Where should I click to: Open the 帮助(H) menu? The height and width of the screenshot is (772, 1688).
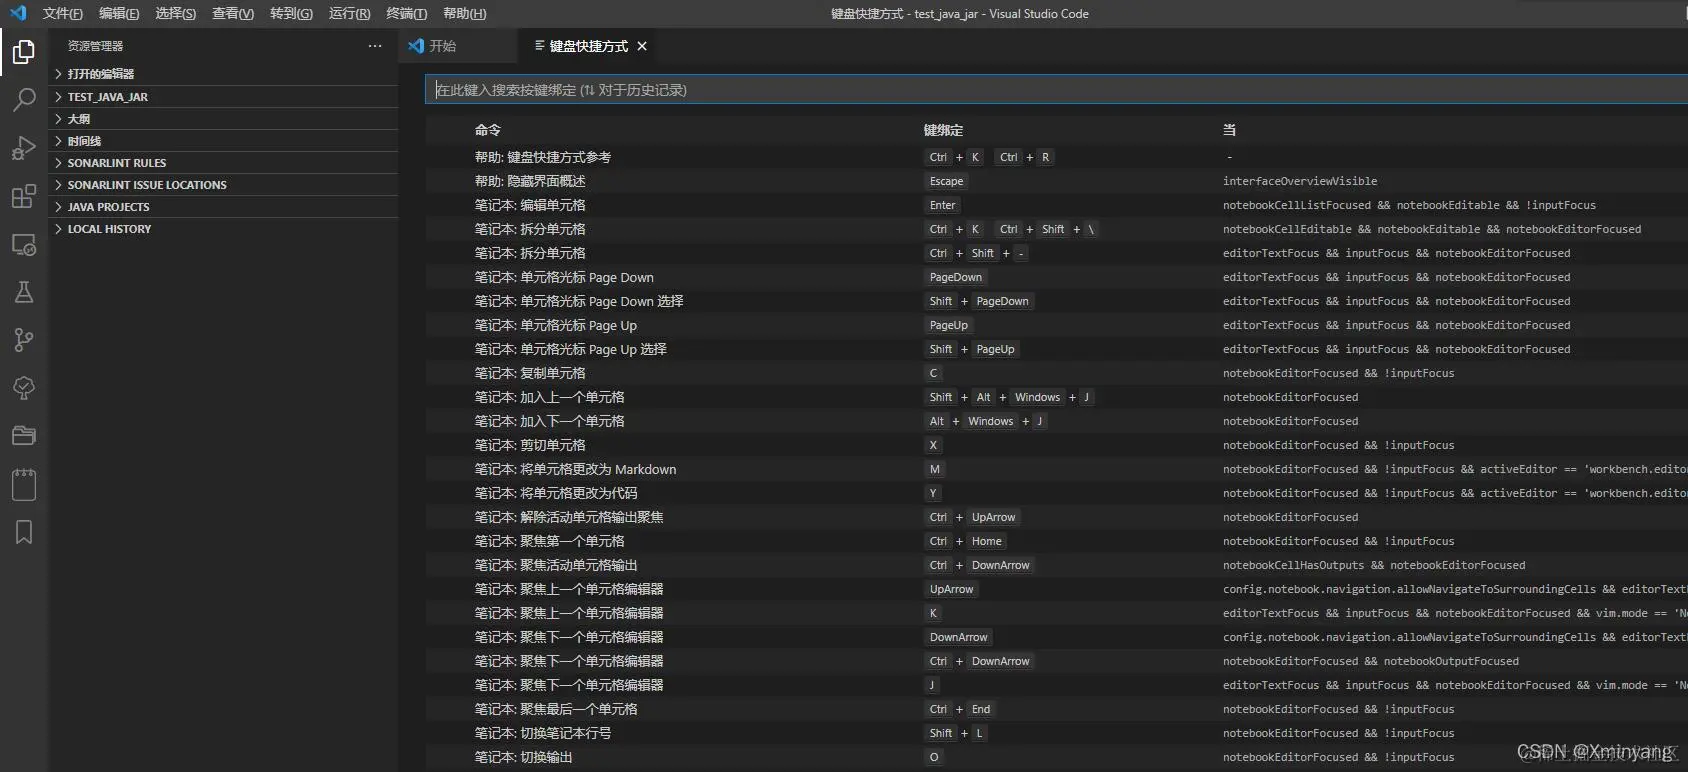pyautogui.click(x=464, y=13)
